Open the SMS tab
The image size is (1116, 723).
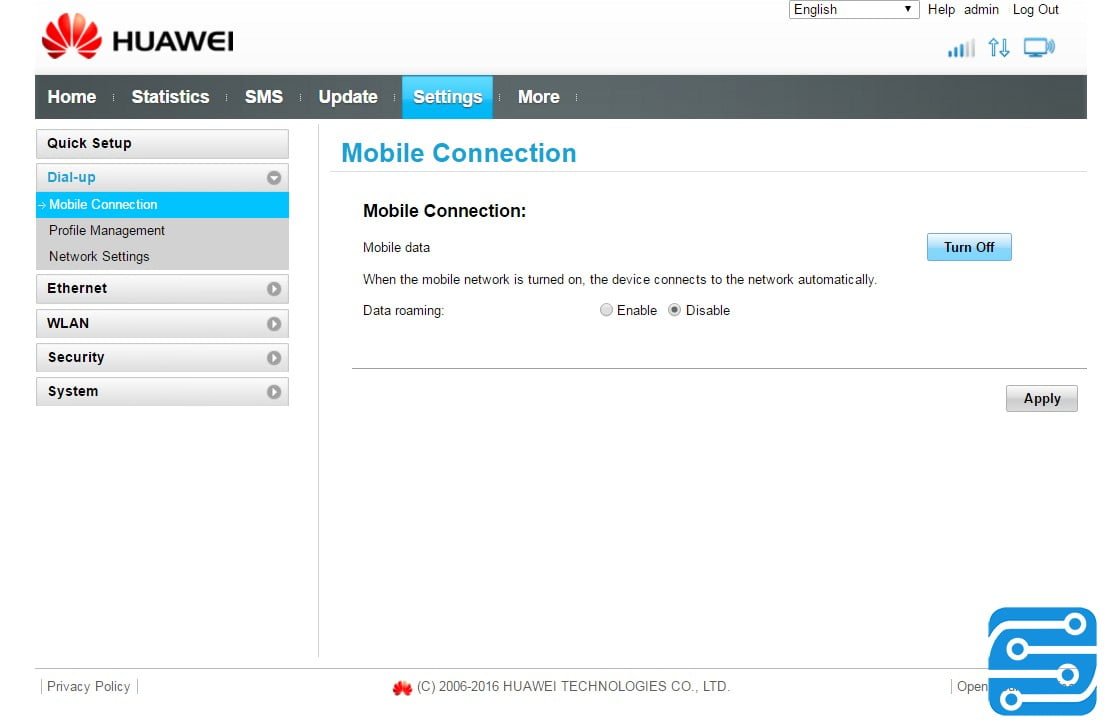[x=264, y=97]
